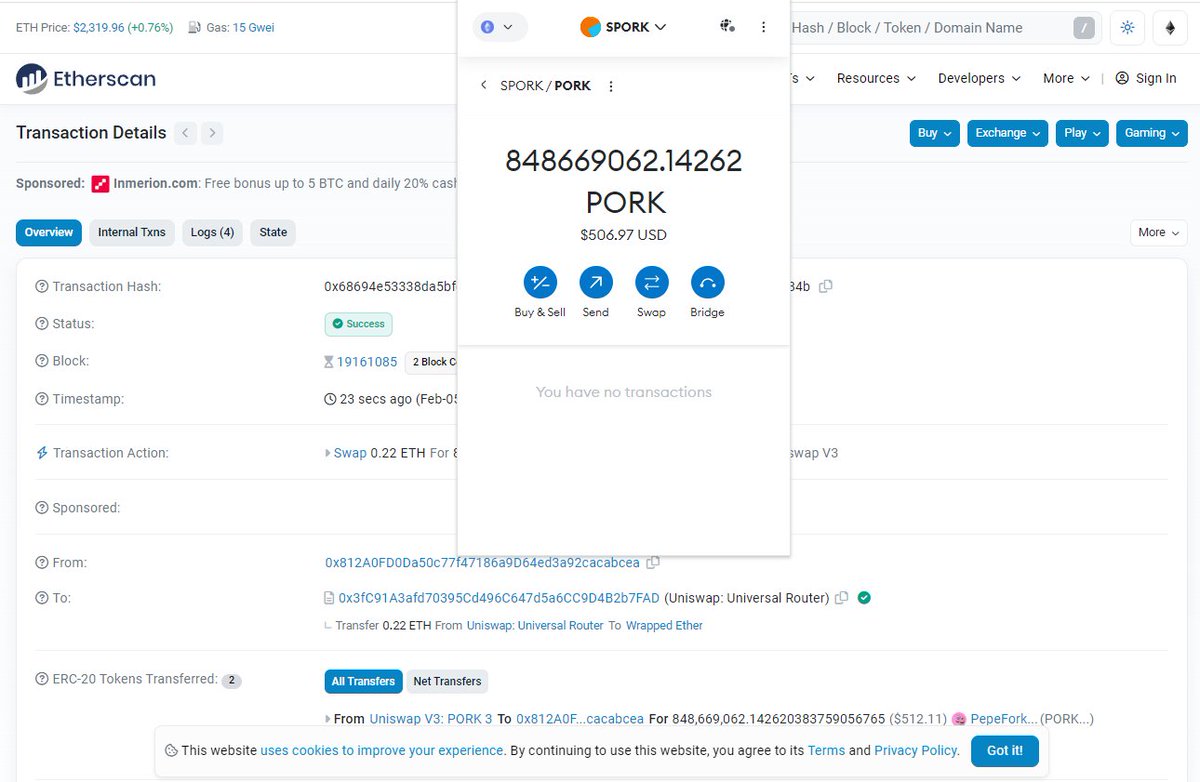Open SPORK account selector in MetaMask

click(x=624, y=27)
